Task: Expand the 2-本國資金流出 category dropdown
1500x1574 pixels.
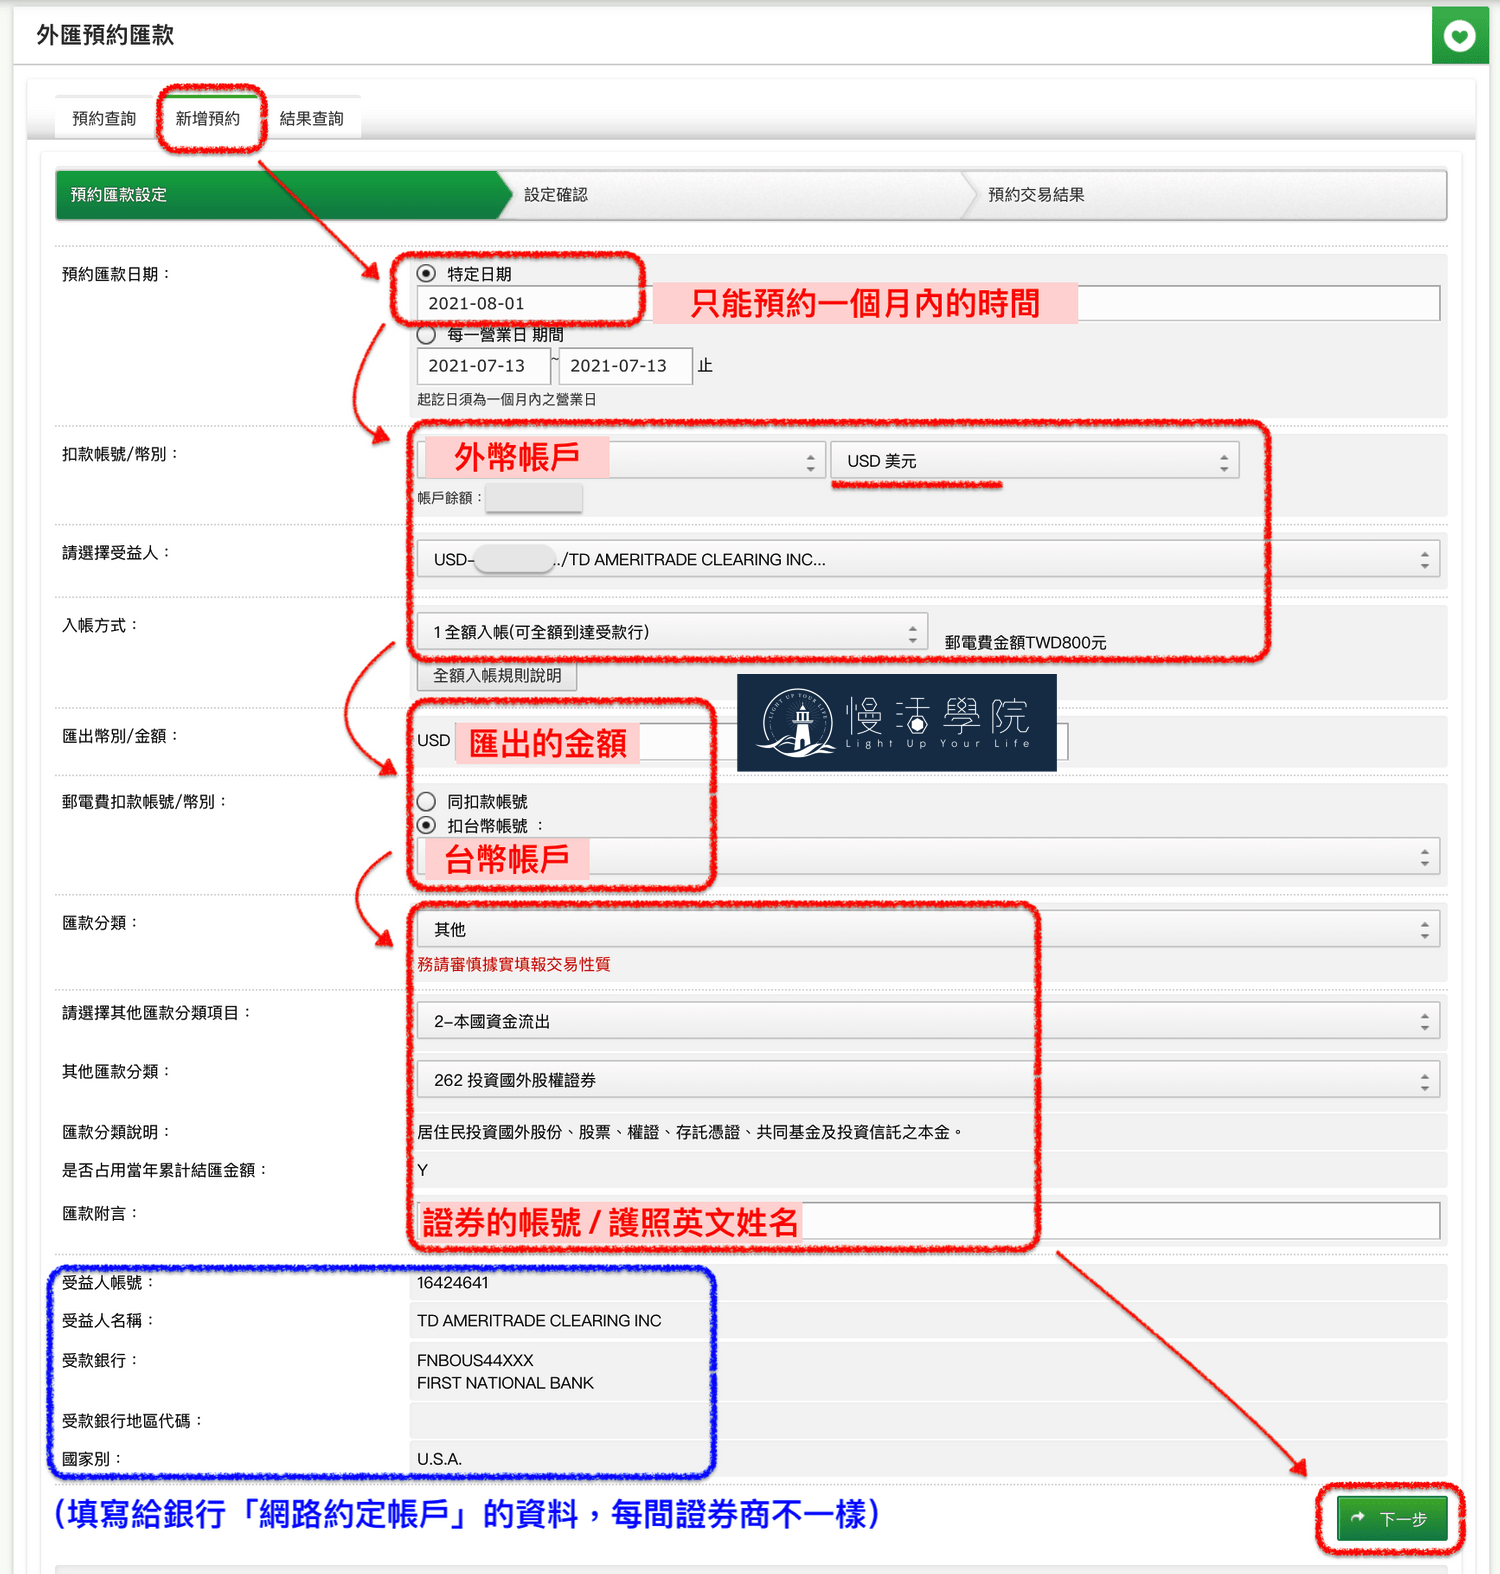Action: coord(927,1021)
